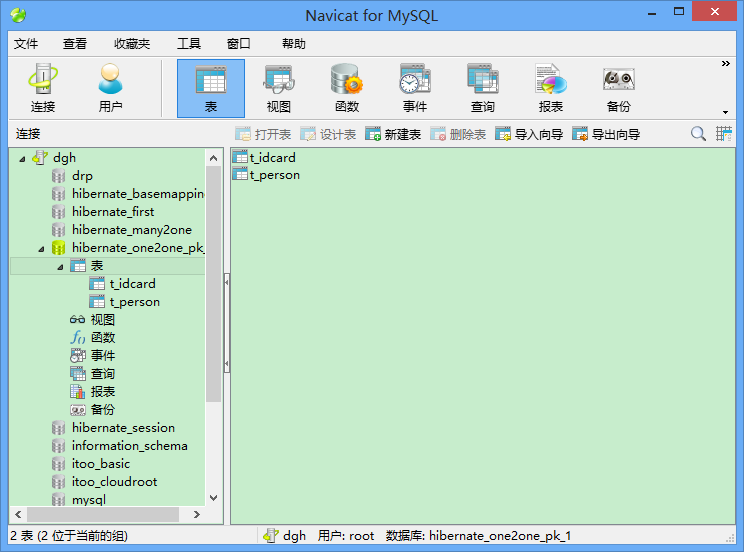Image resolution: width=744 pixels, height=552 pixels.
Task: Open the 报表 reports toolbar icon
Action: [550, 88]
